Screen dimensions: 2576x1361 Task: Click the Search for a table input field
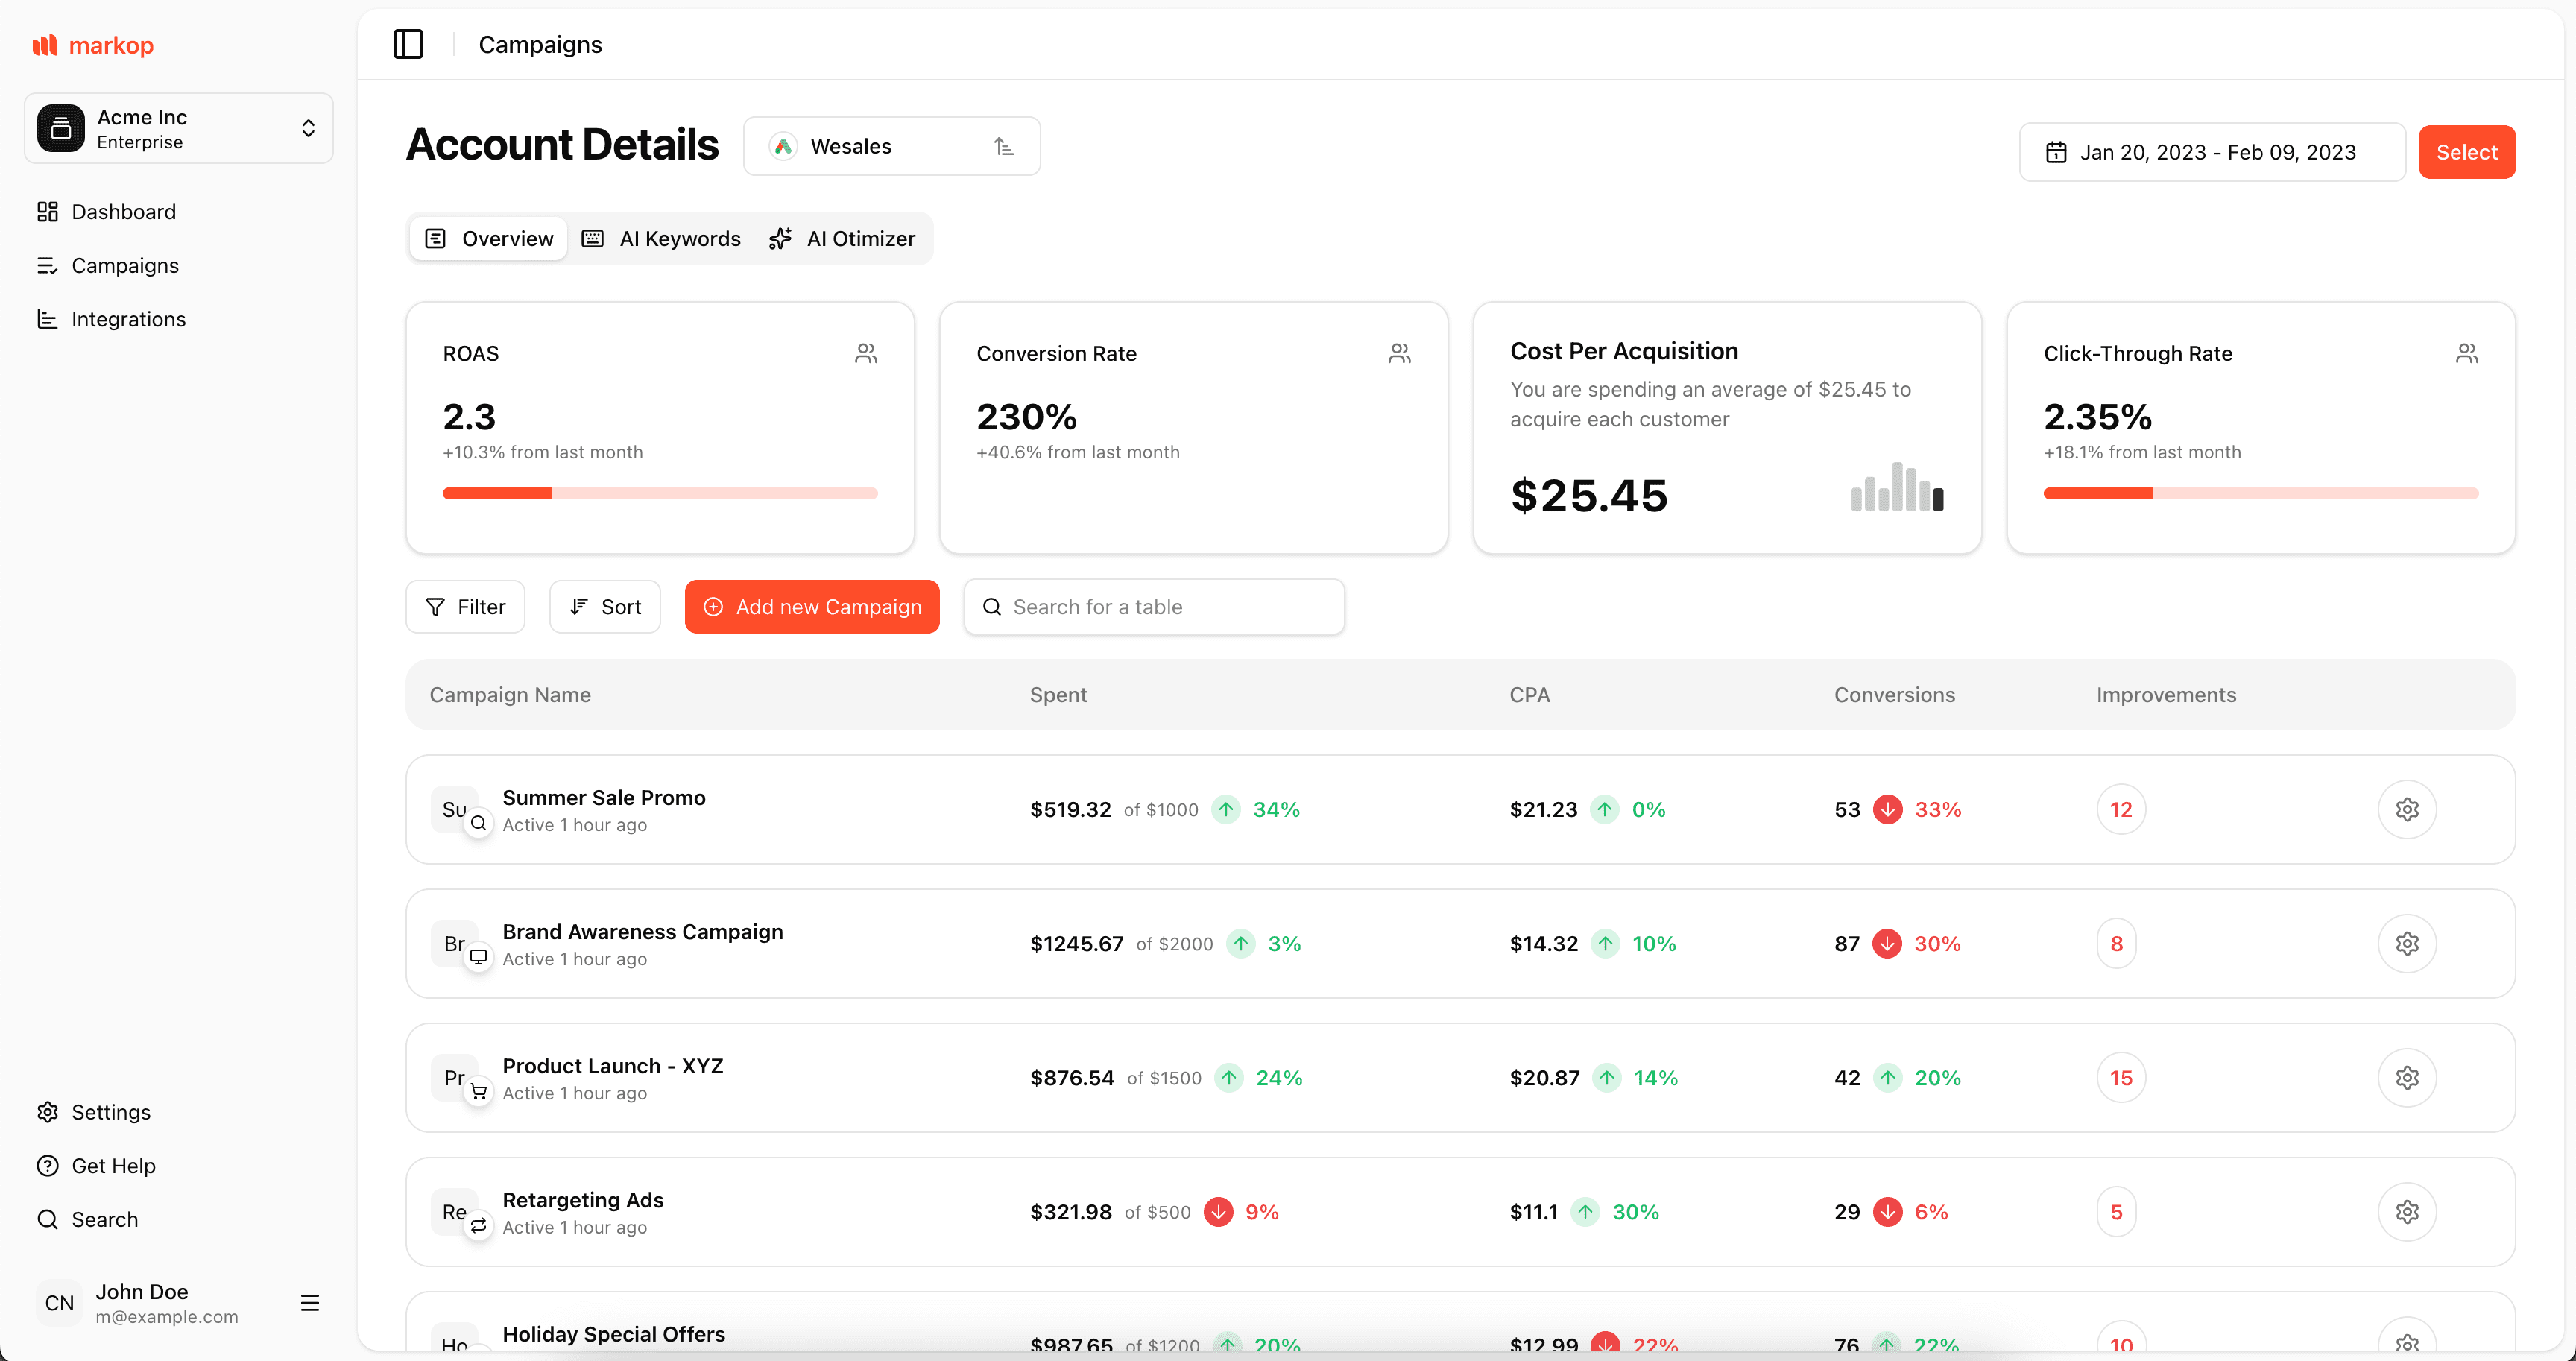[1154, 606]
